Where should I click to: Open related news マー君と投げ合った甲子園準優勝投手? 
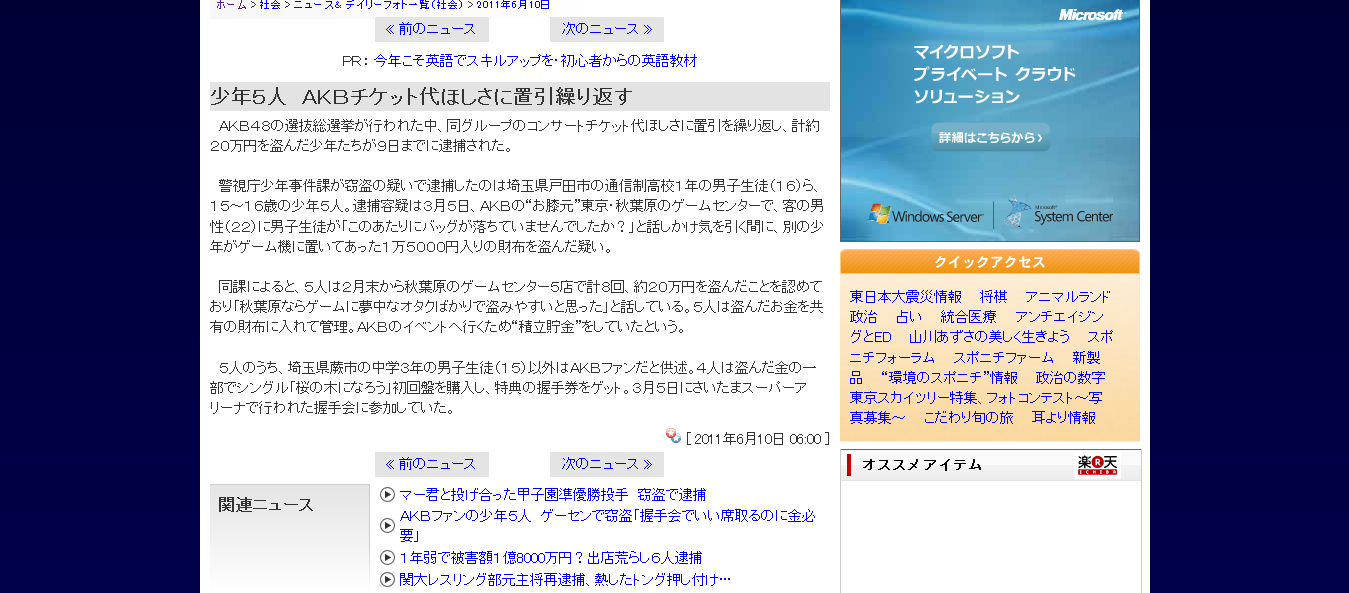(553, 494)
